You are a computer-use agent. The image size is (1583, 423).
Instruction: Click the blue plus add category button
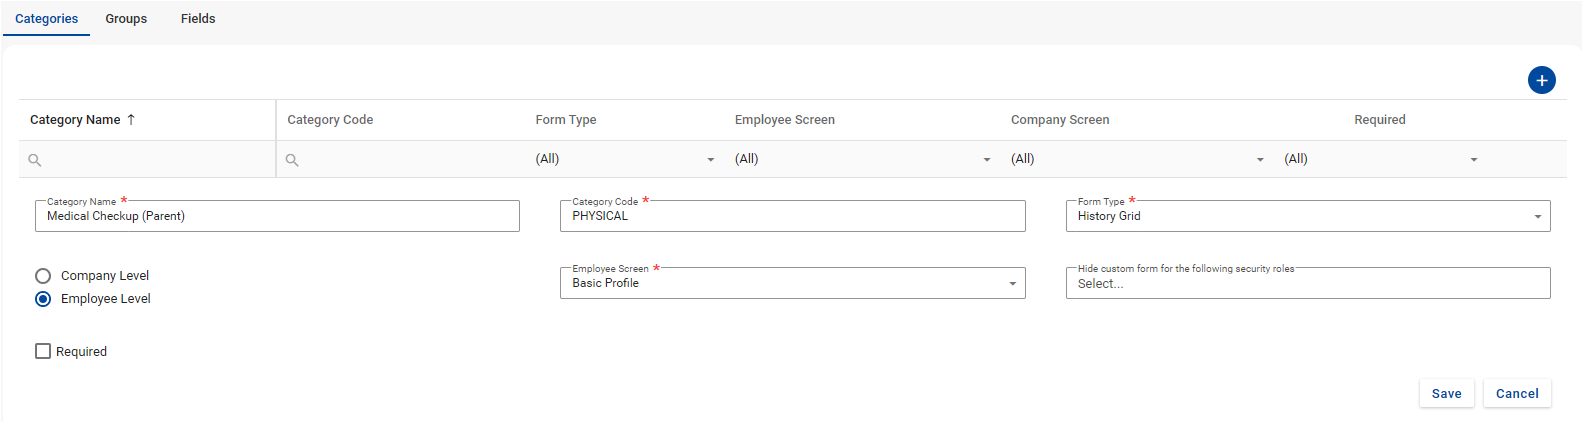(x=1541, y=80)
